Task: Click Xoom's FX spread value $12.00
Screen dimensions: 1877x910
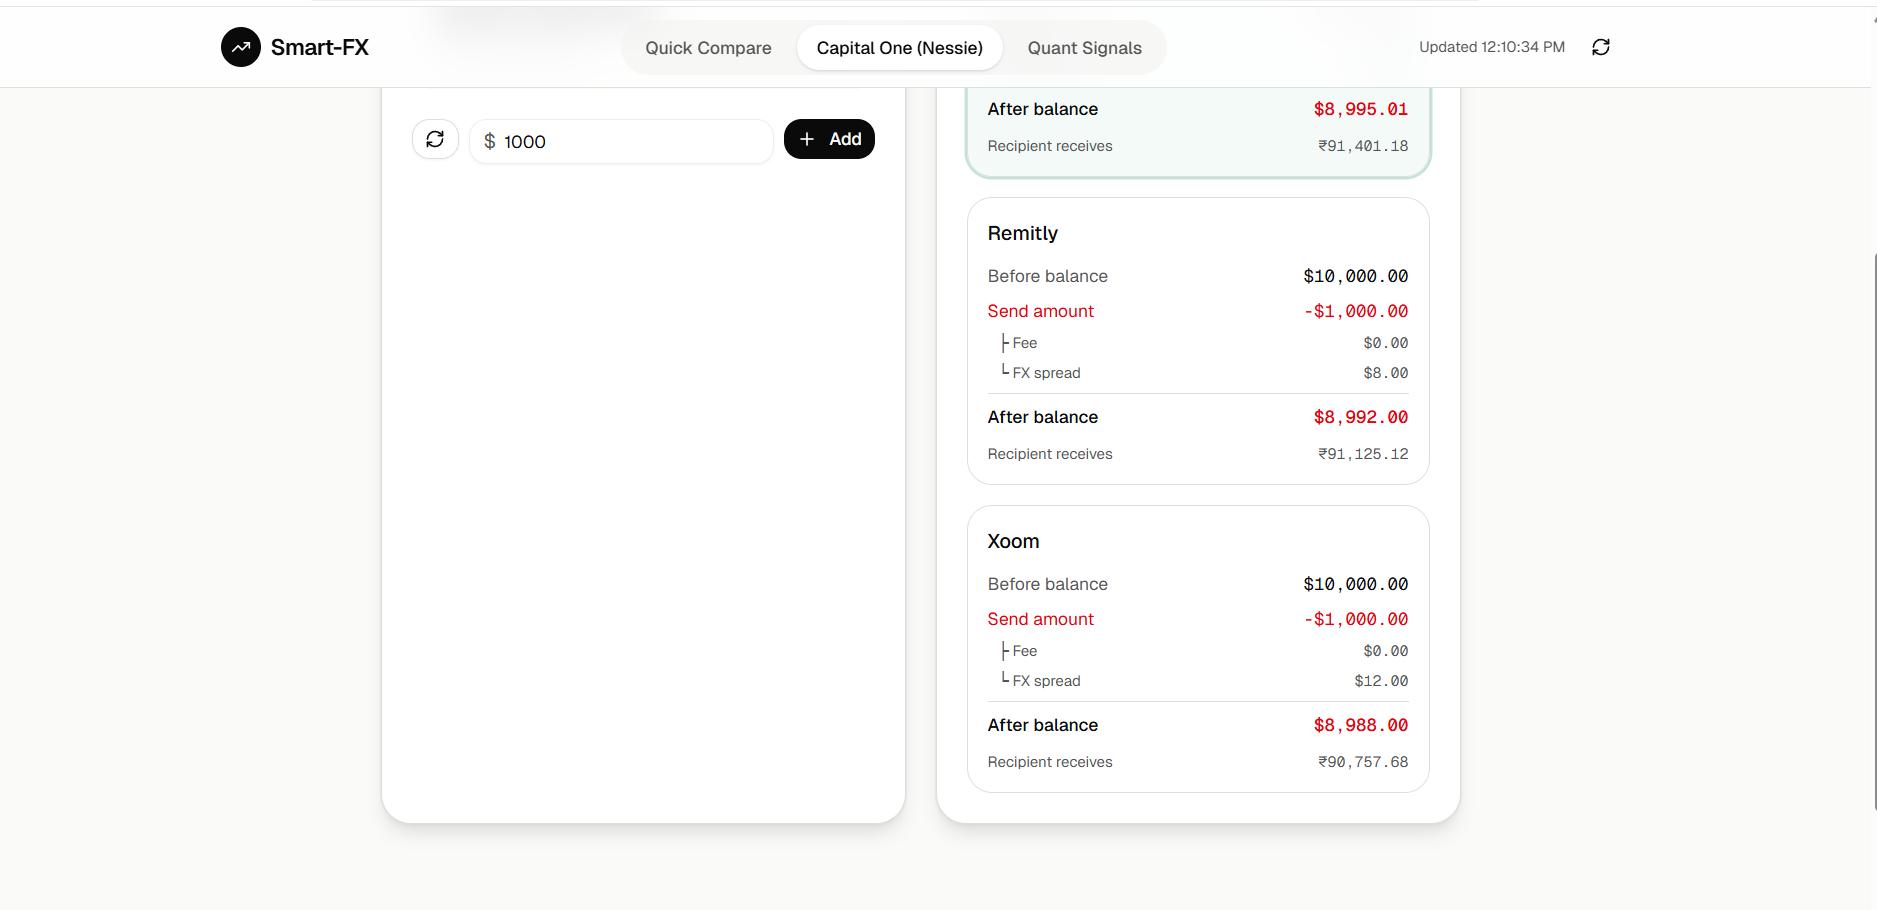Action: [x=1381, y=681]
